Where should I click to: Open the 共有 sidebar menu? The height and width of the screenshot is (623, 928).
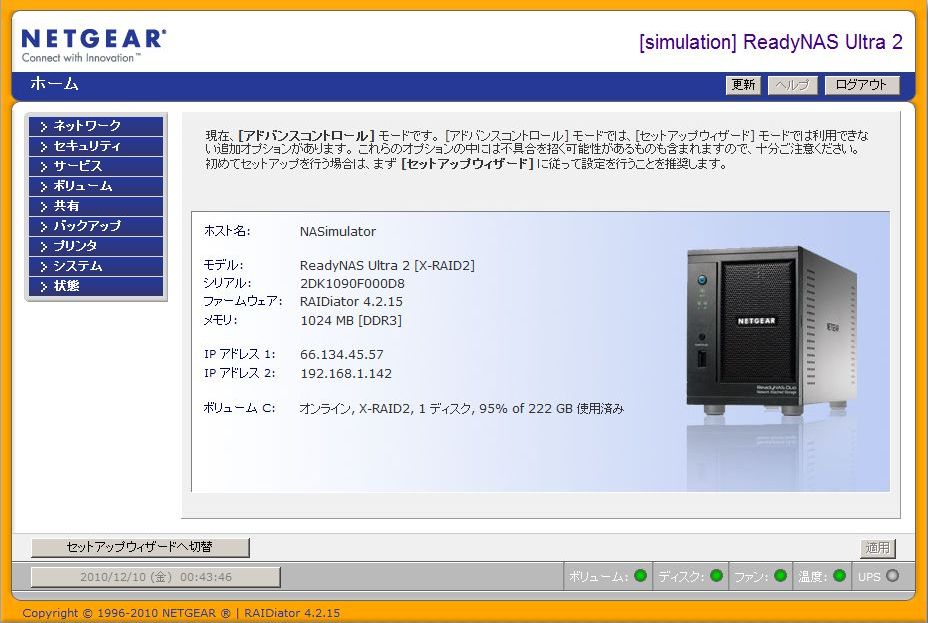click(96, 206)
